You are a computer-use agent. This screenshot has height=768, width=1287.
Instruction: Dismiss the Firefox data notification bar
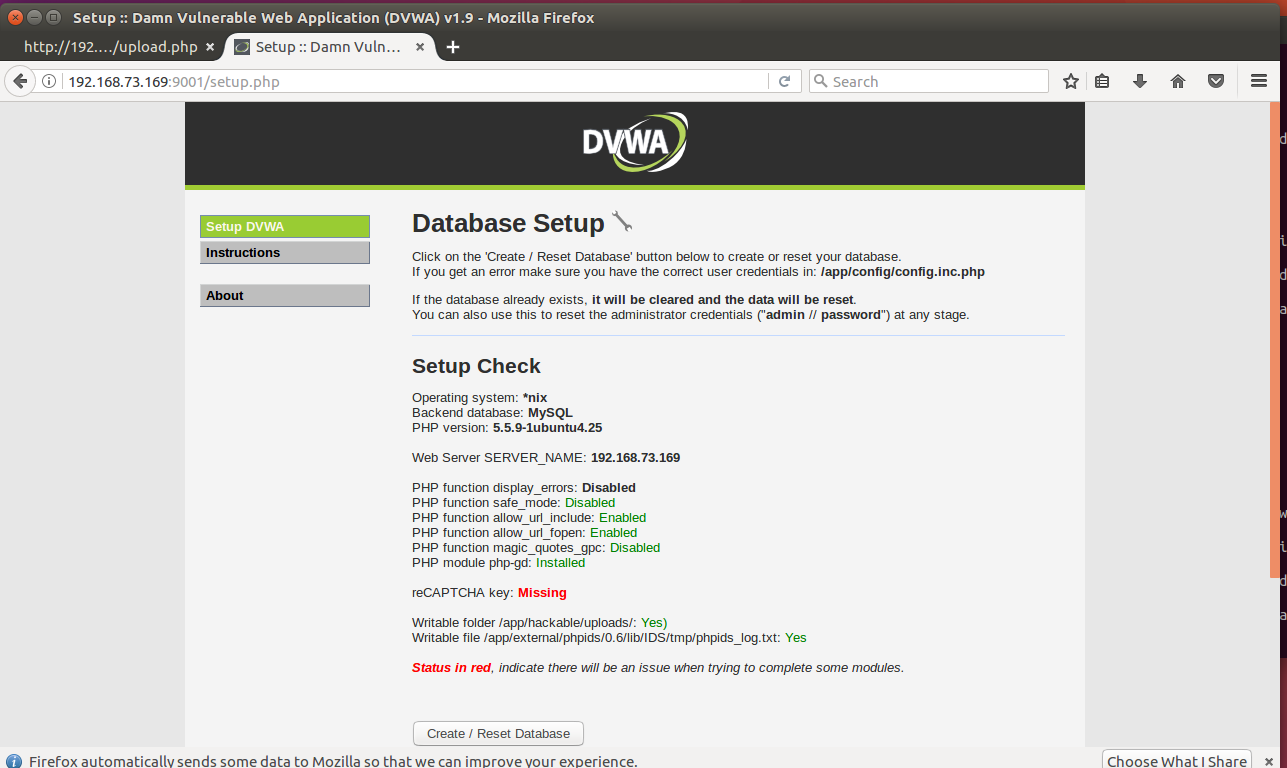click(1270, 761)
